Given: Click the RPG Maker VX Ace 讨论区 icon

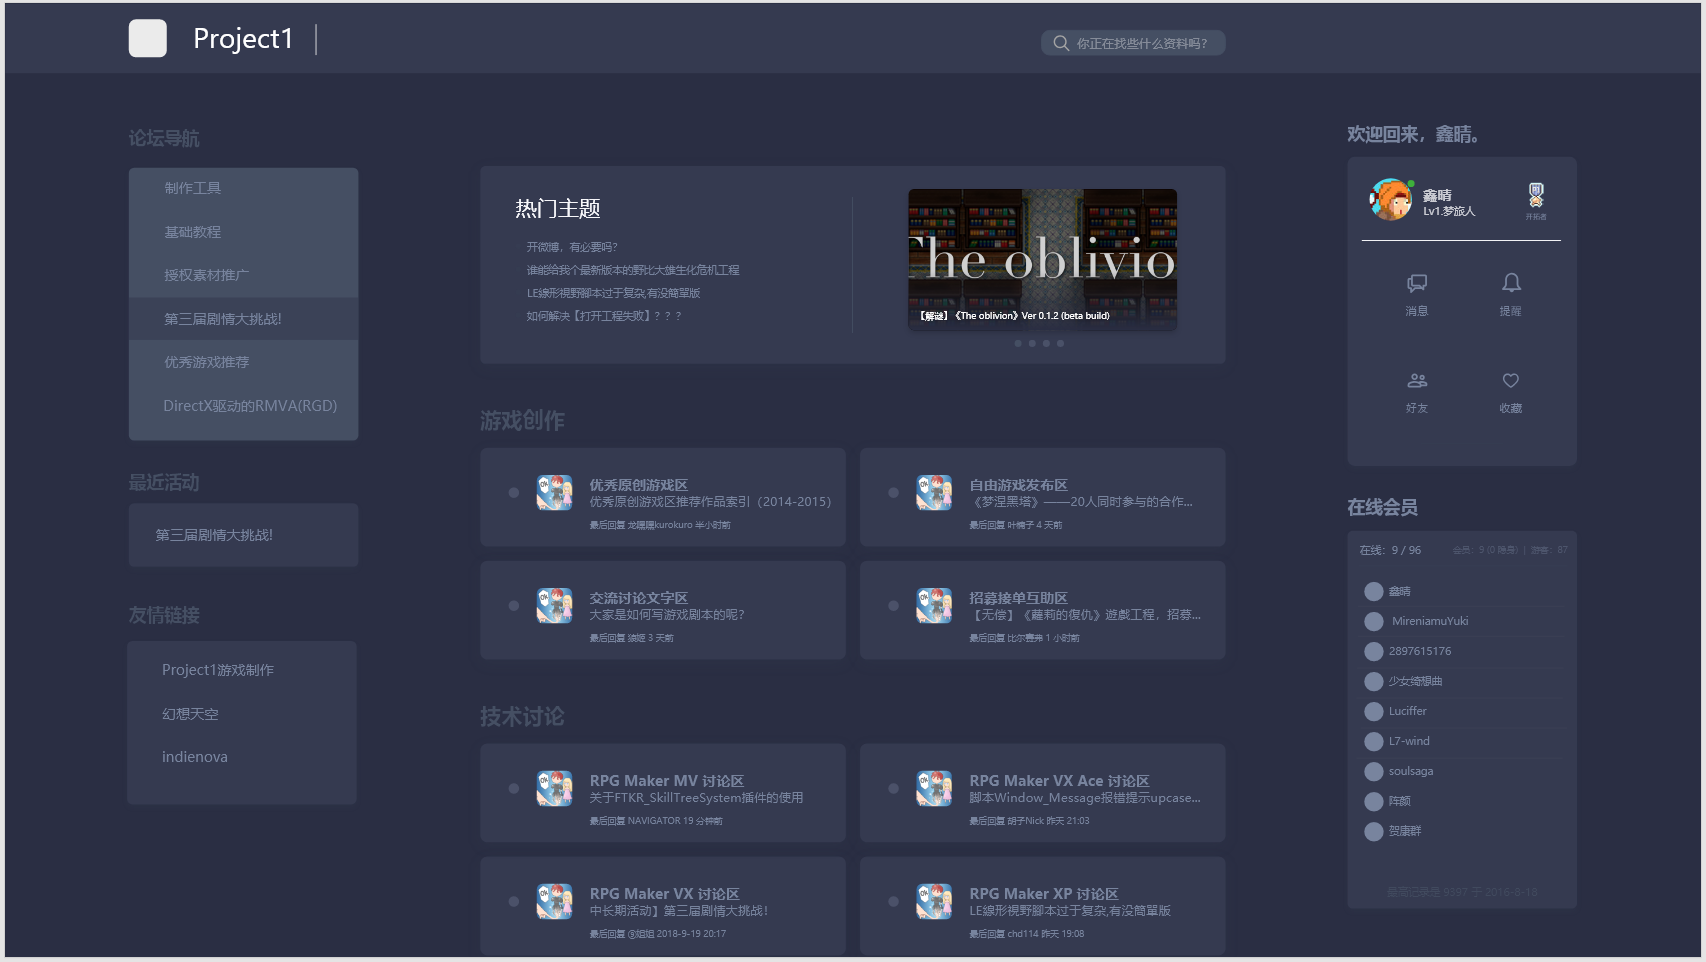Looking at the screenshot, I should click(934, 789).
